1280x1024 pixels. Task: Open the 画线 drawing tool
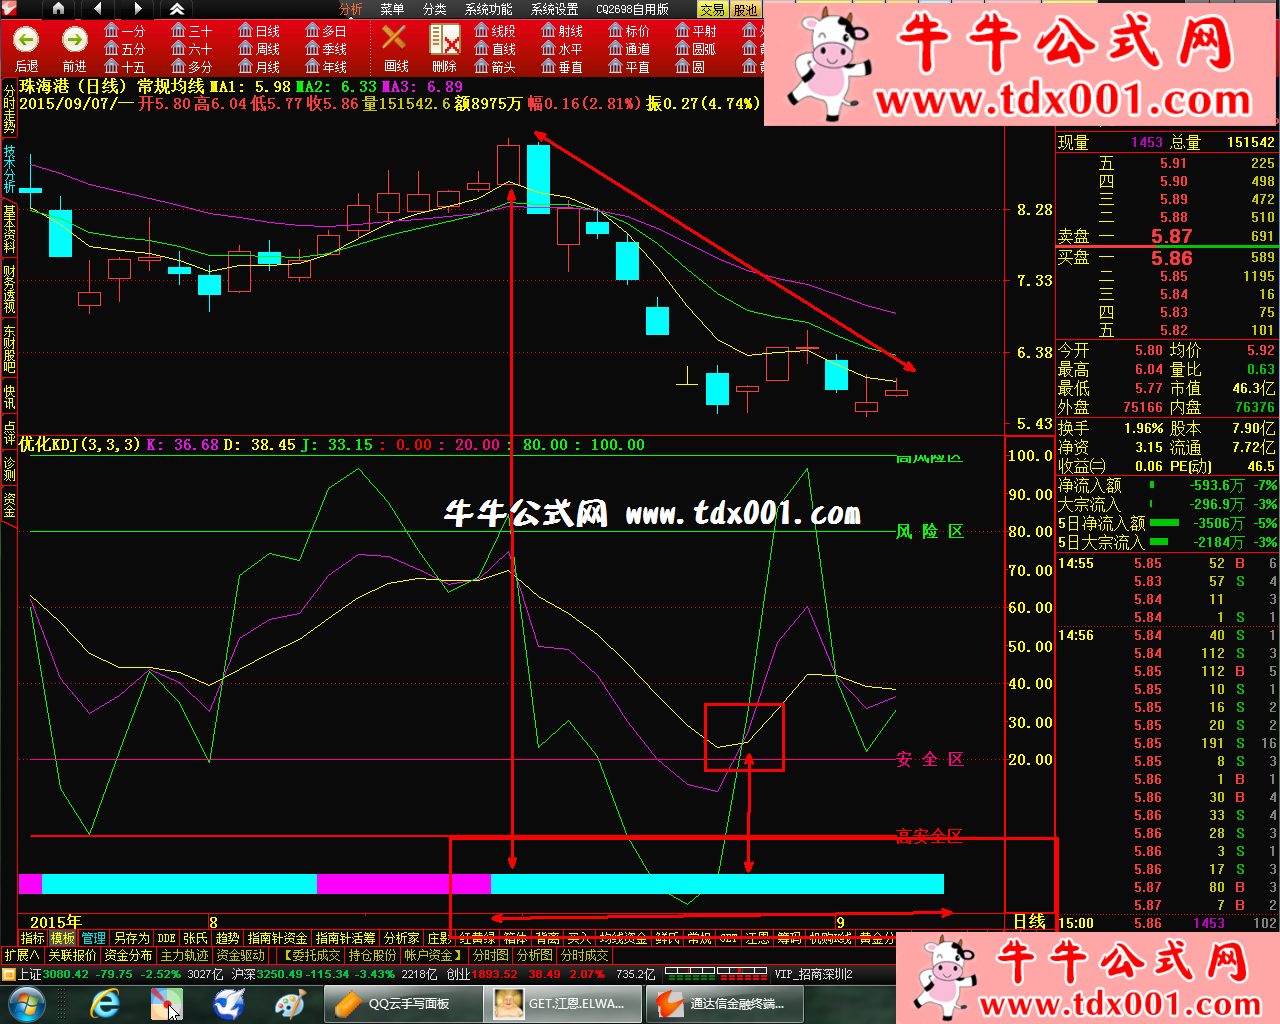(396, 49)
